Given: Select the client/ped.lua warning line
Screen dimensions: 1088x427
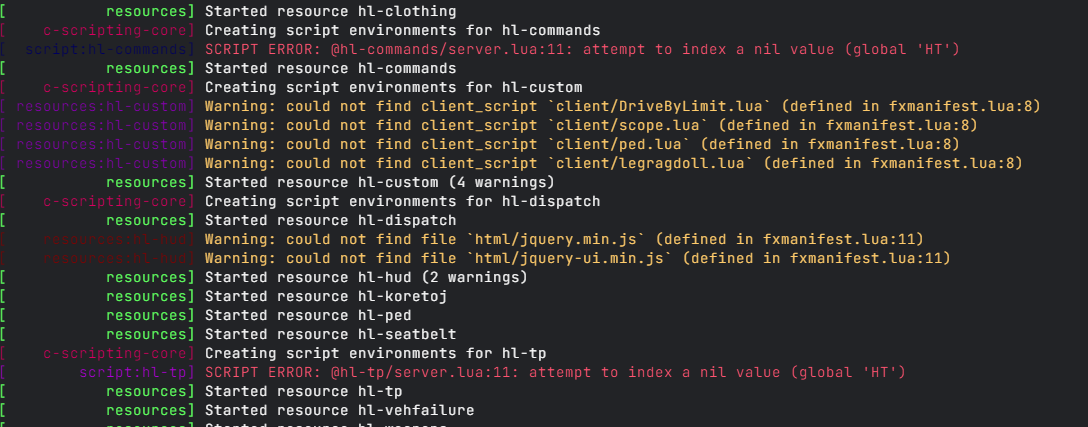Looking at the screenshot, I should (x=583, y=144).
